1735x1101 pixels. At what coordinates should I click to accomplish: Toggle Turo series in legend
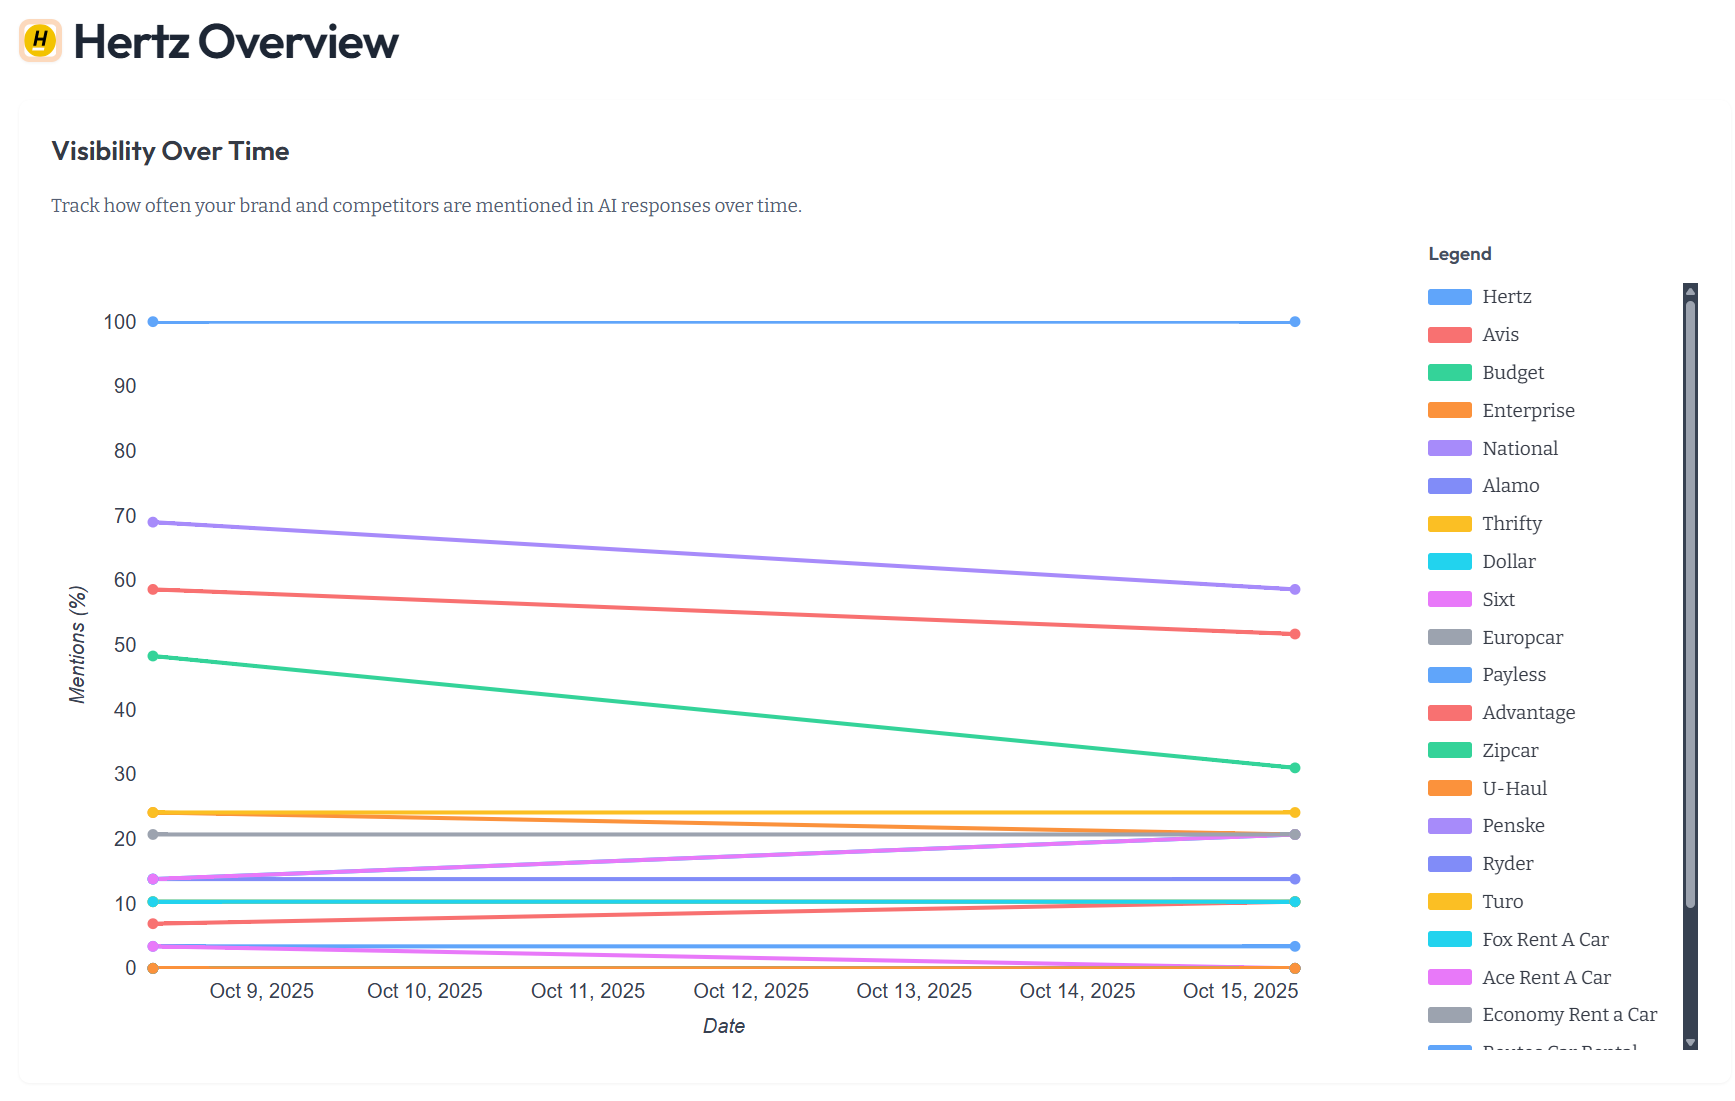coord(1502,902)
